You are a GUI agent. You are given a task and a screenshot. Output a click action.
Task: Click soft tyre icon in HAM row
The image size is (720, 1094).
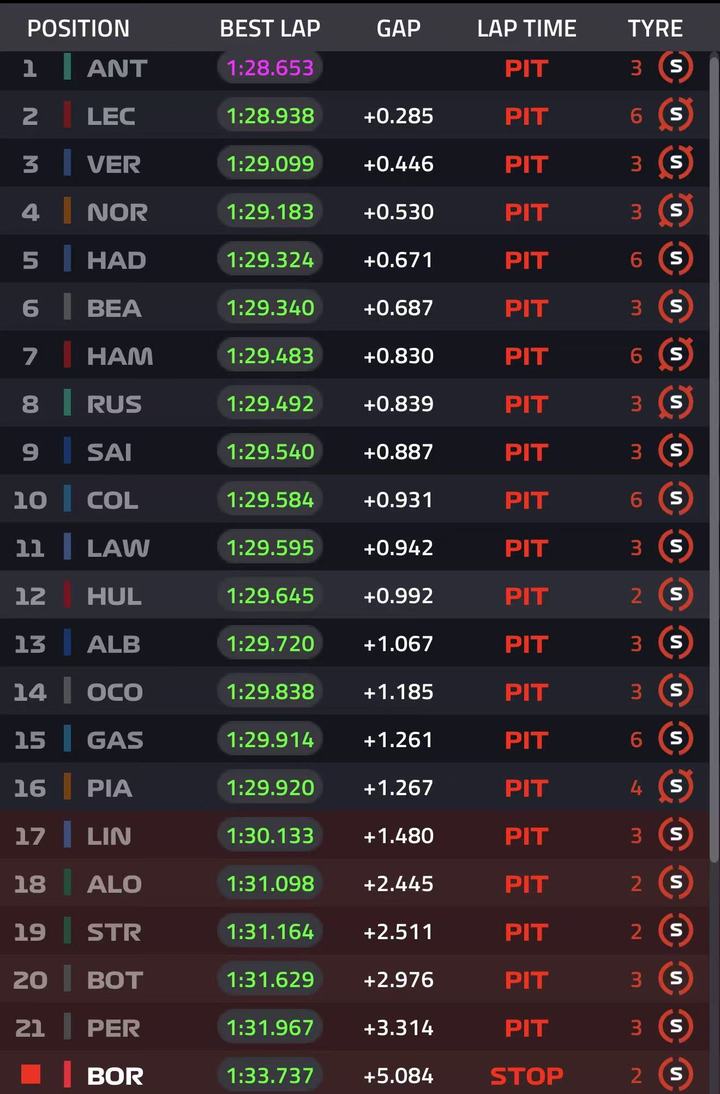(675, 355)
